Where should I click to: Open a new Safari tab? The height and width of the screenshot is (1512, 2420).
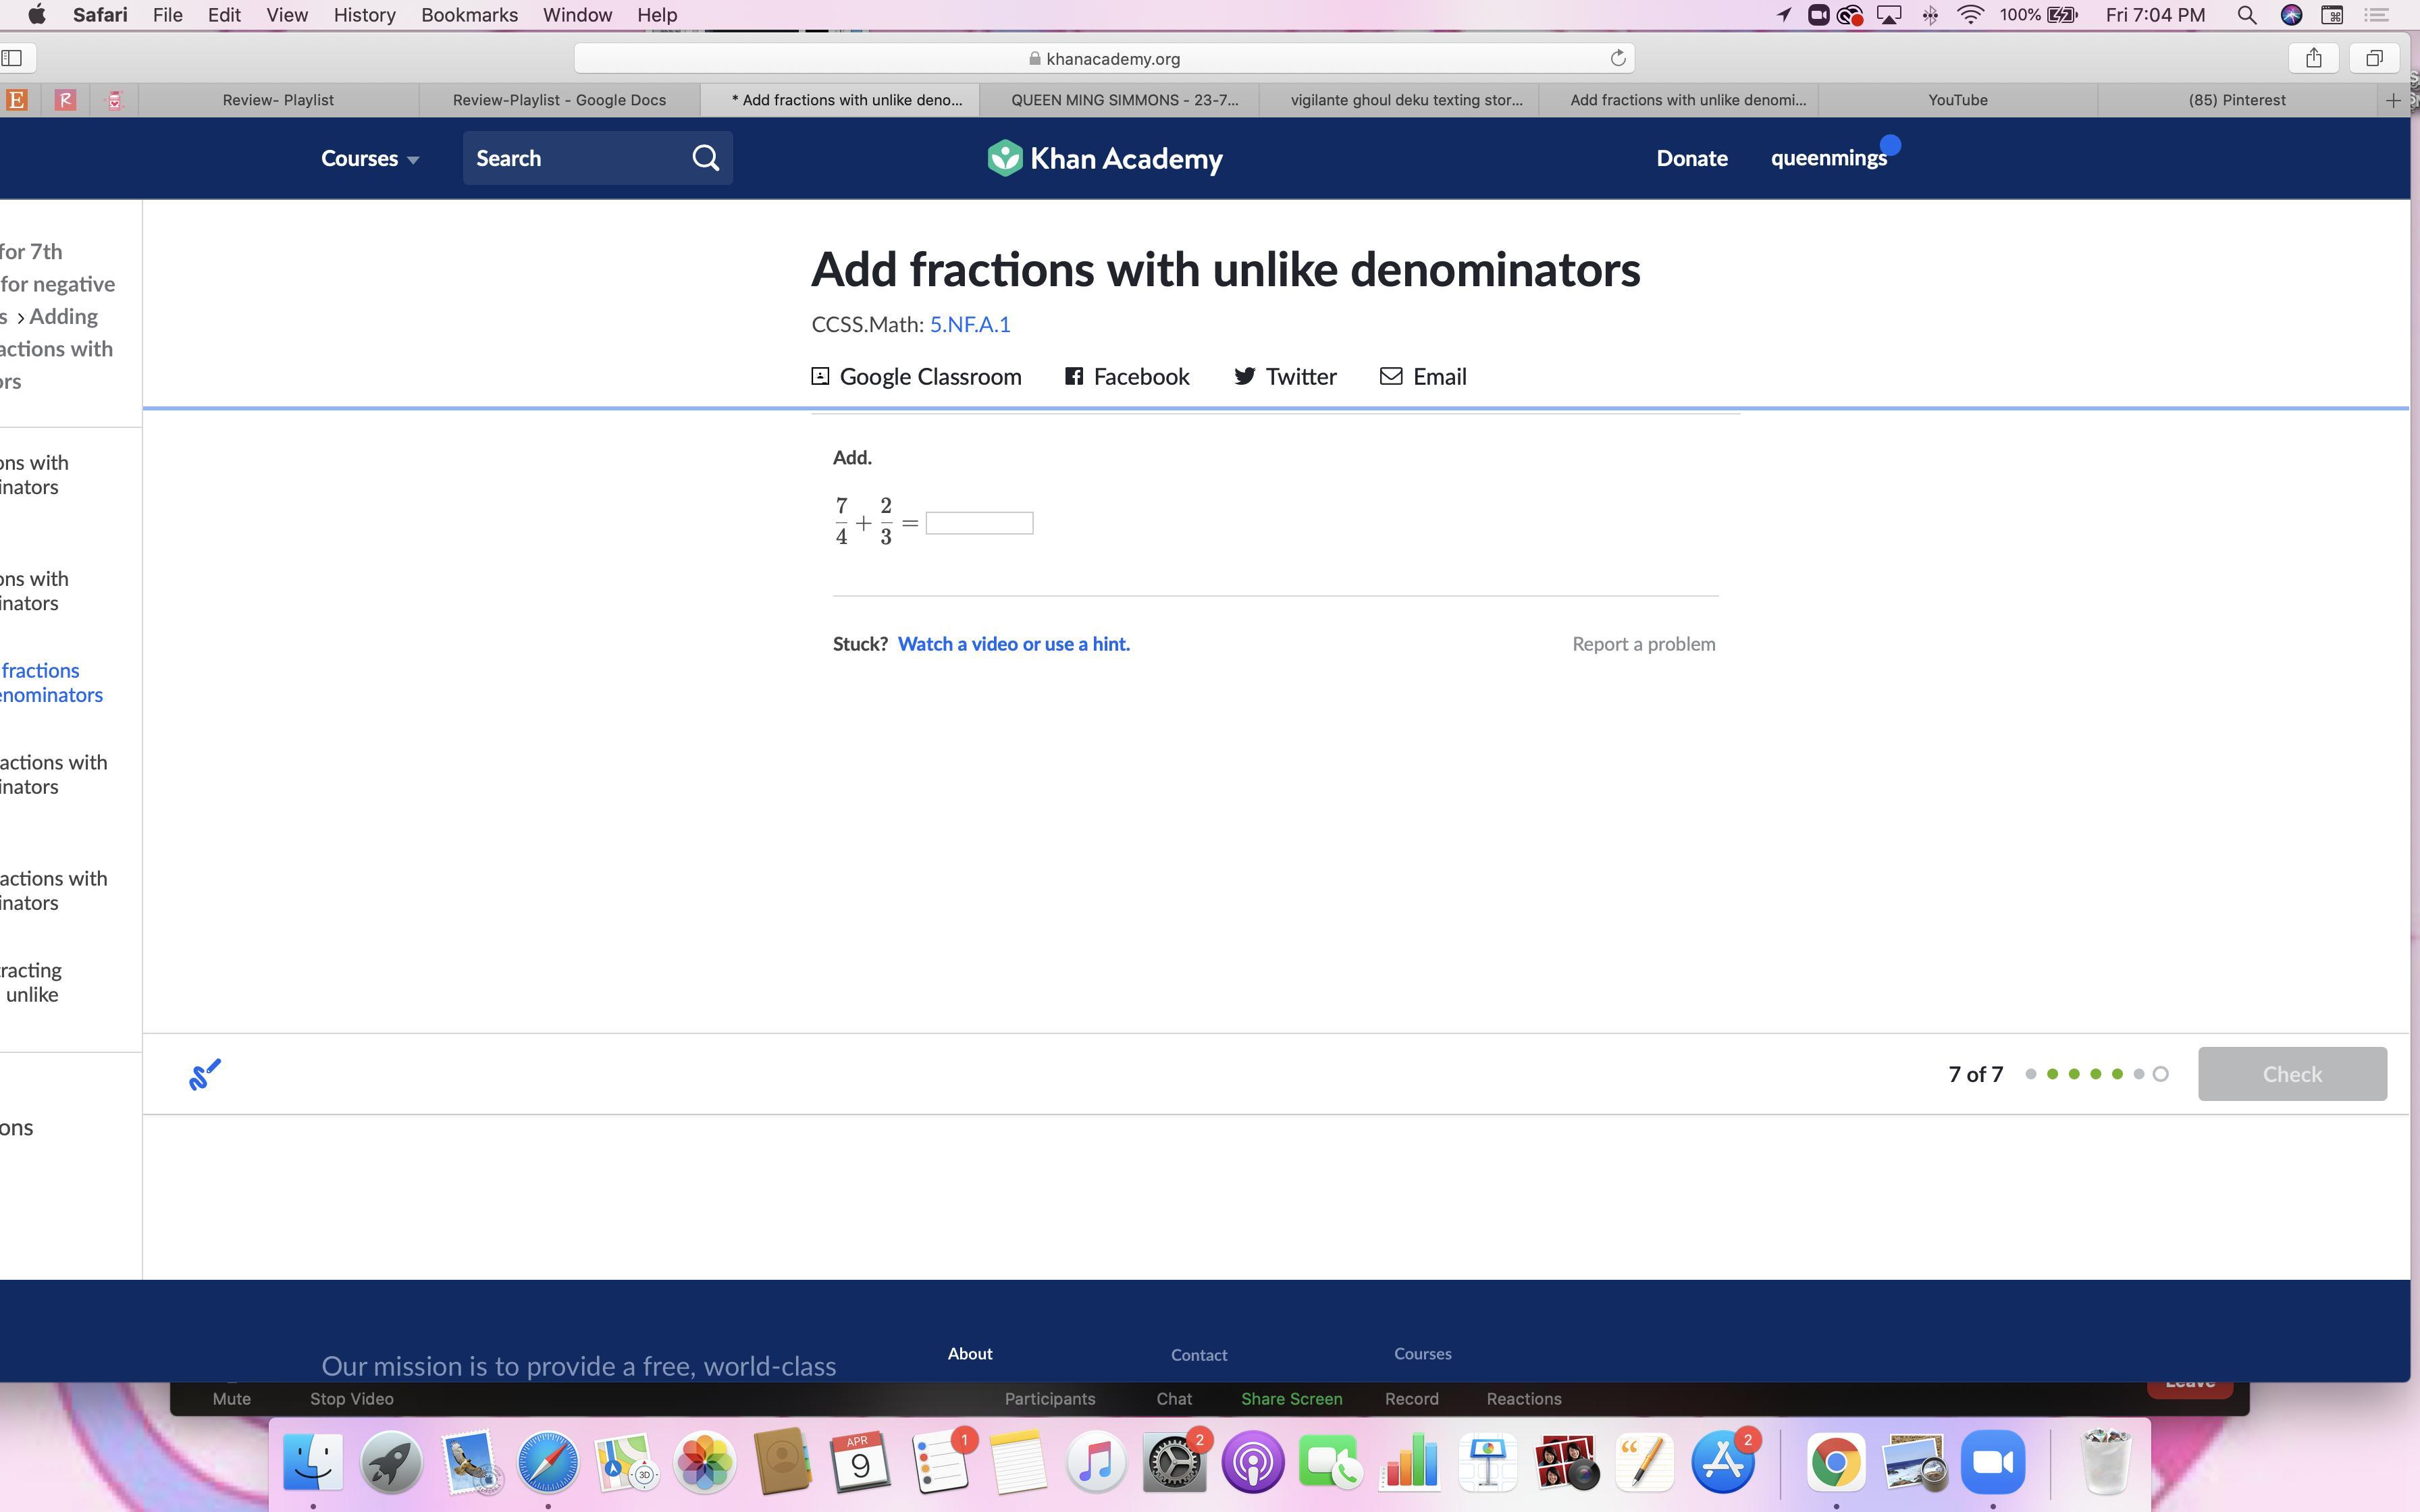coord(2393,100)
